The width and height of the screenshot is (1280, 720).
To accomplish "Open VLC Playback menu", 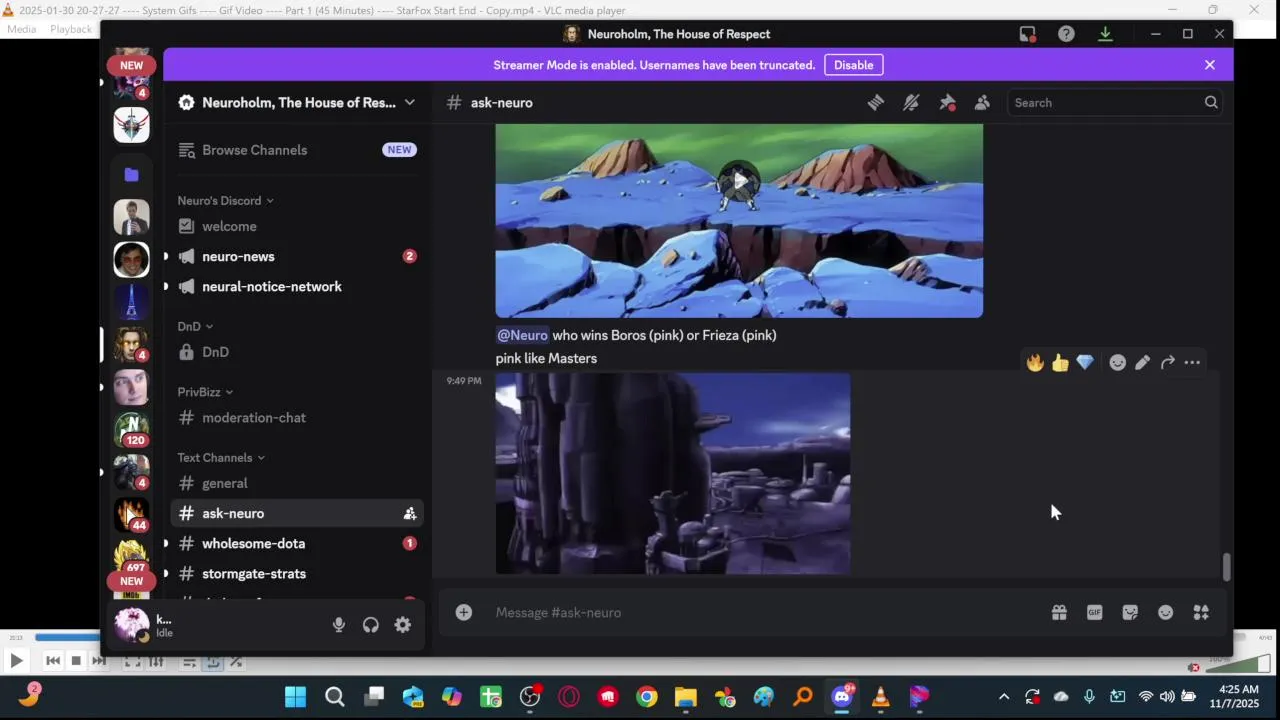I will [71, 29].
